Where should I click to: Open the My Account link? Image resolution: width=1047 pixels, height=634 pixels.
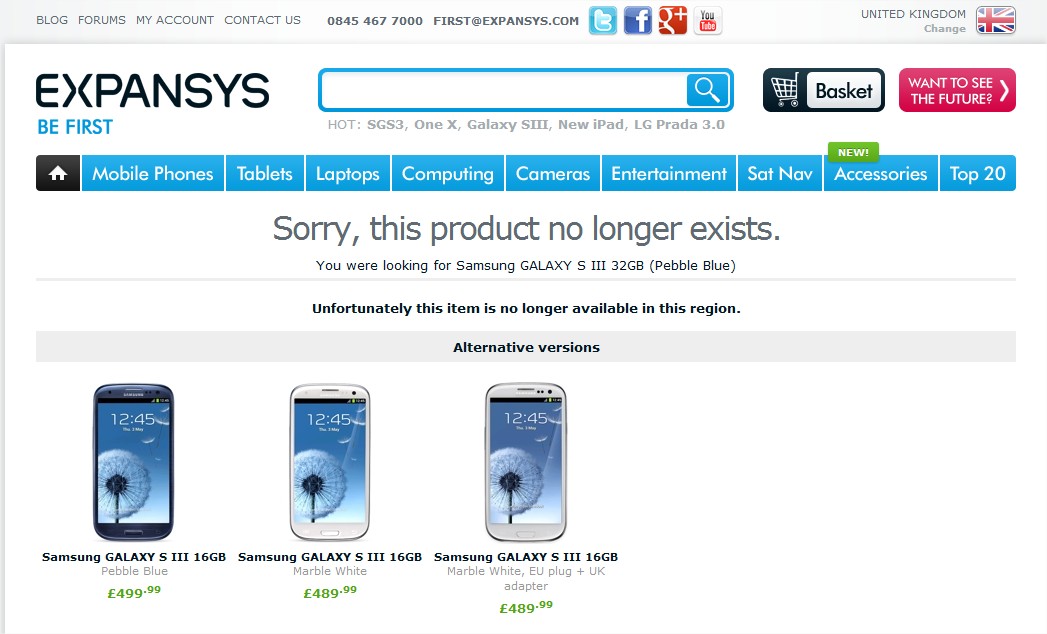pos(175,20)
